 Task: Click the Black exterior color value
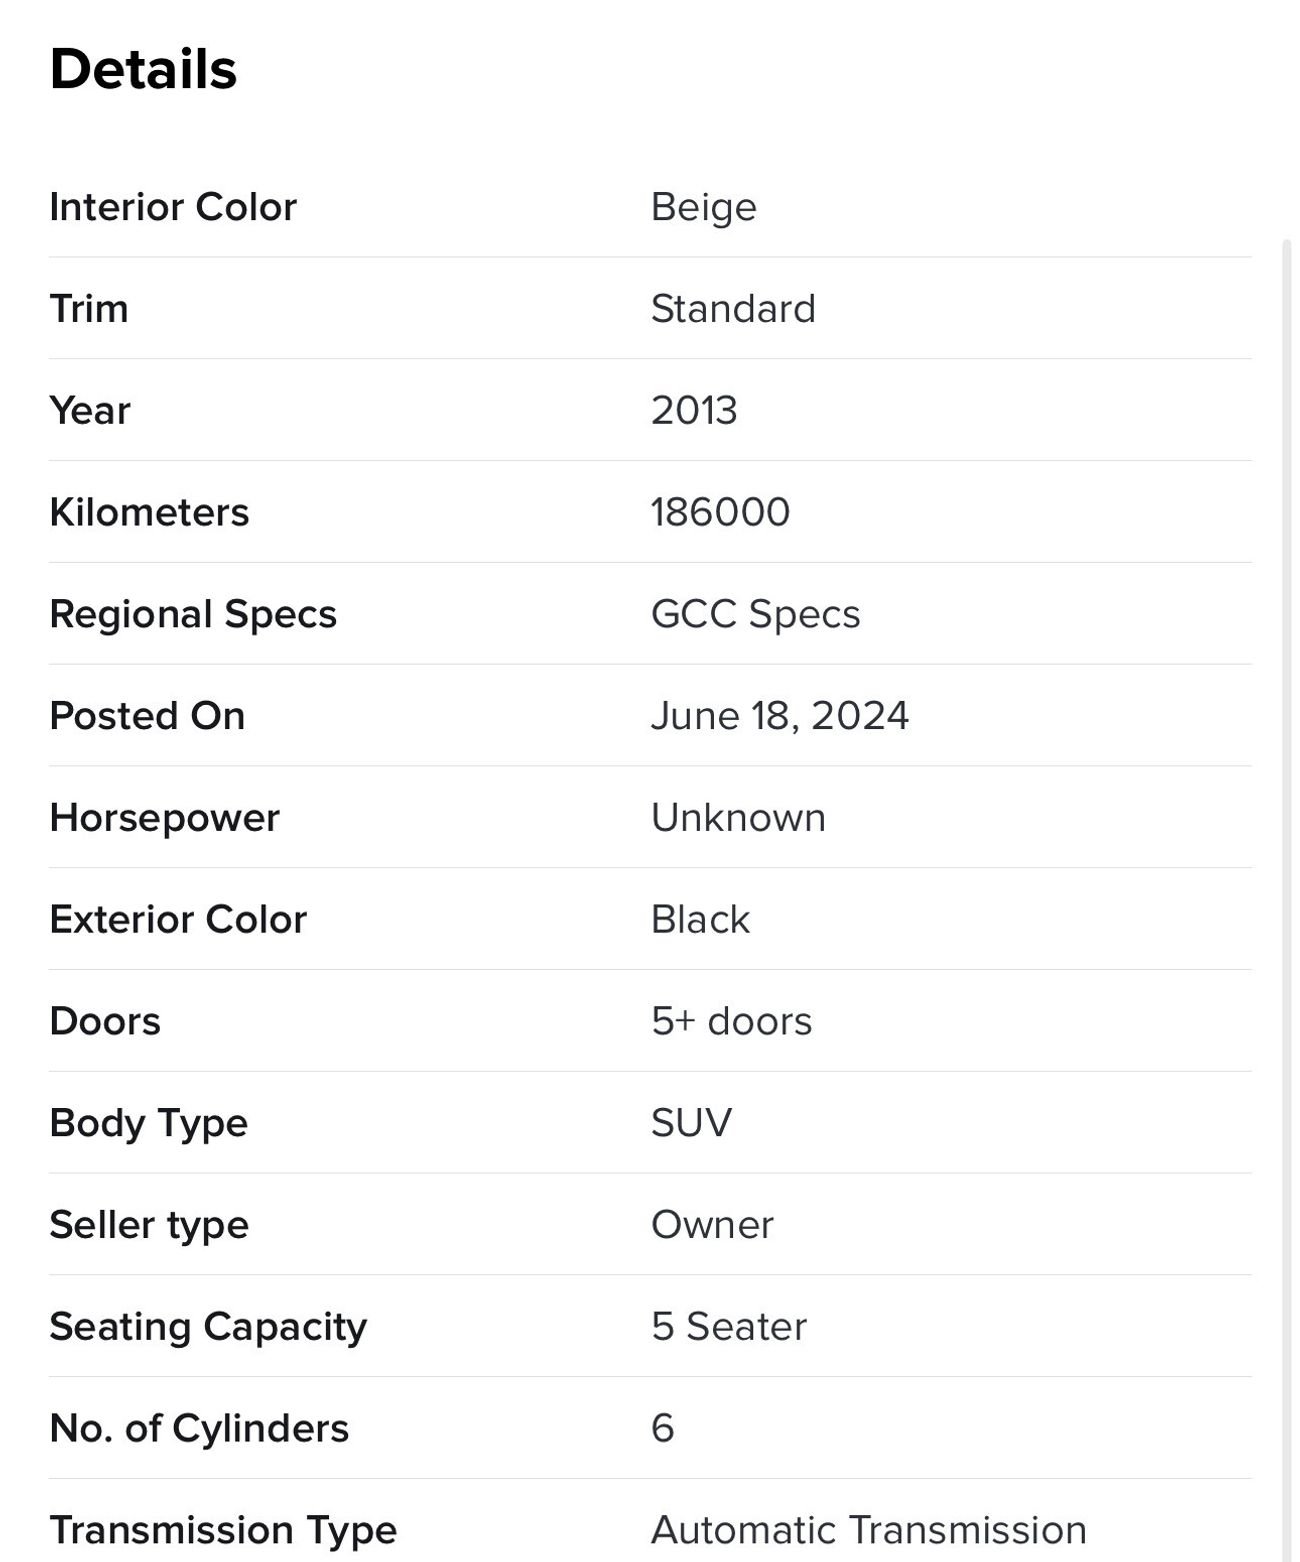[700, 920]
